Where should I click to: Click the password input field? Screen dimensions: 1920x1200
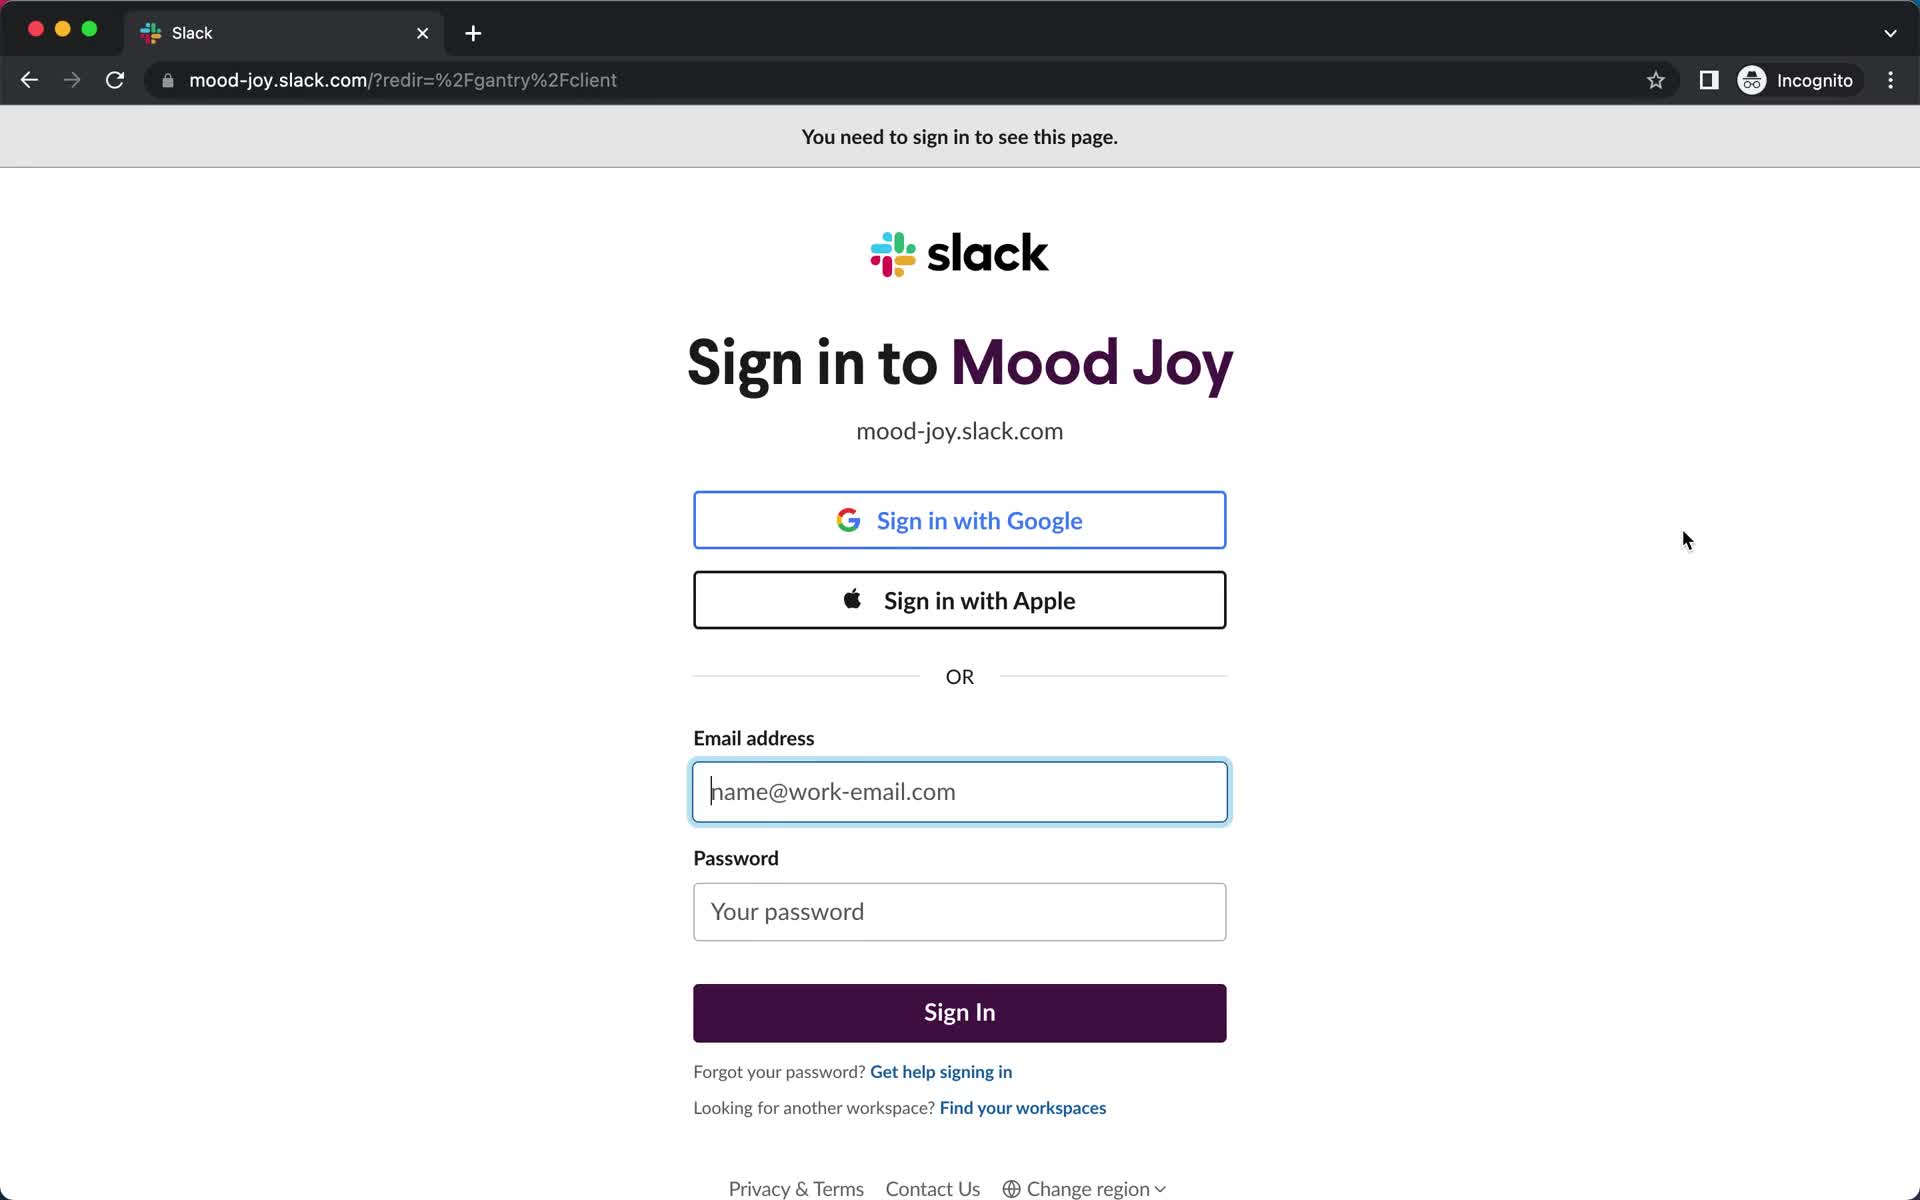click(x=959, y=911)
